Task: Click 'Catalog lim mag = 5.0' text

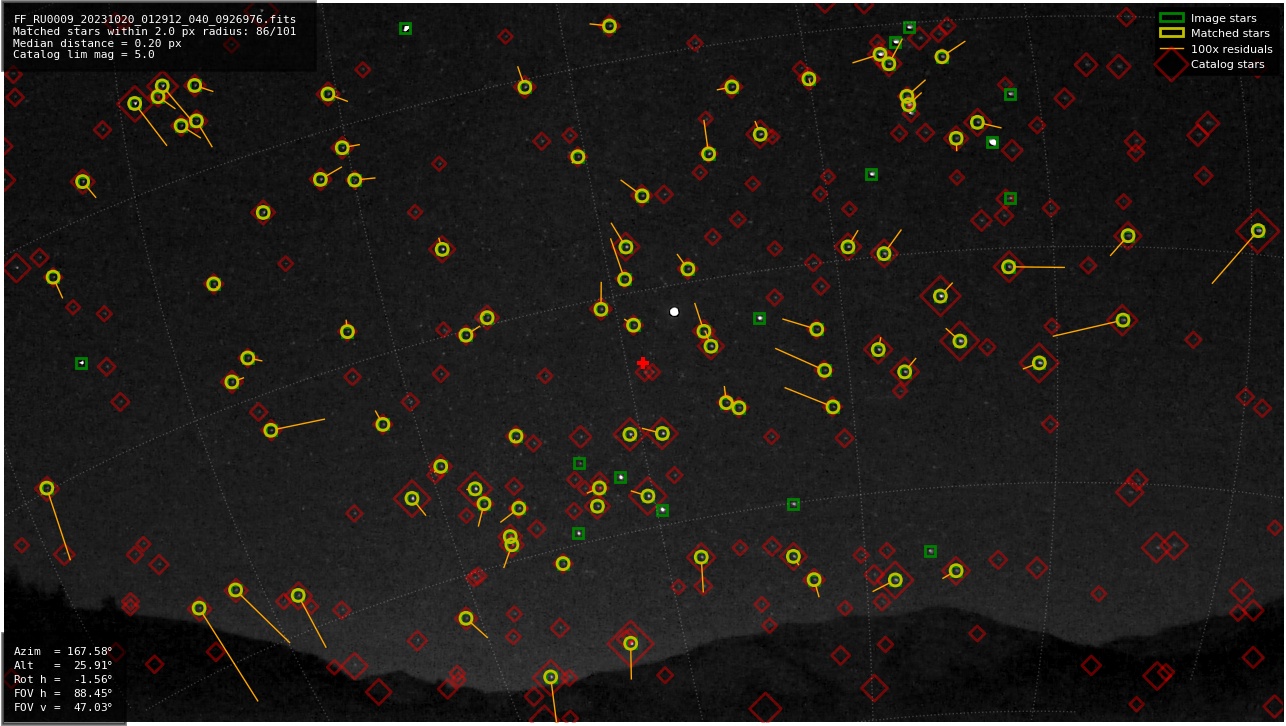Action: pos(83,55)
